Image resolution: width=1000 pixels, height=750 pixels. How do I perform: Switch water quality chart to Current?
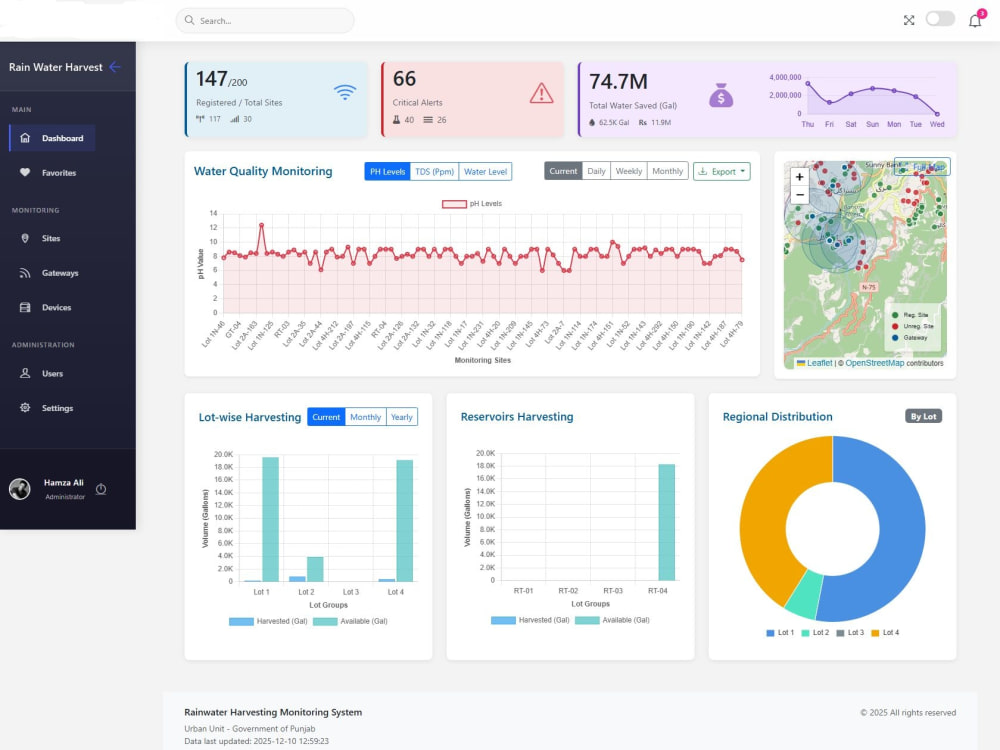[563, 171]
